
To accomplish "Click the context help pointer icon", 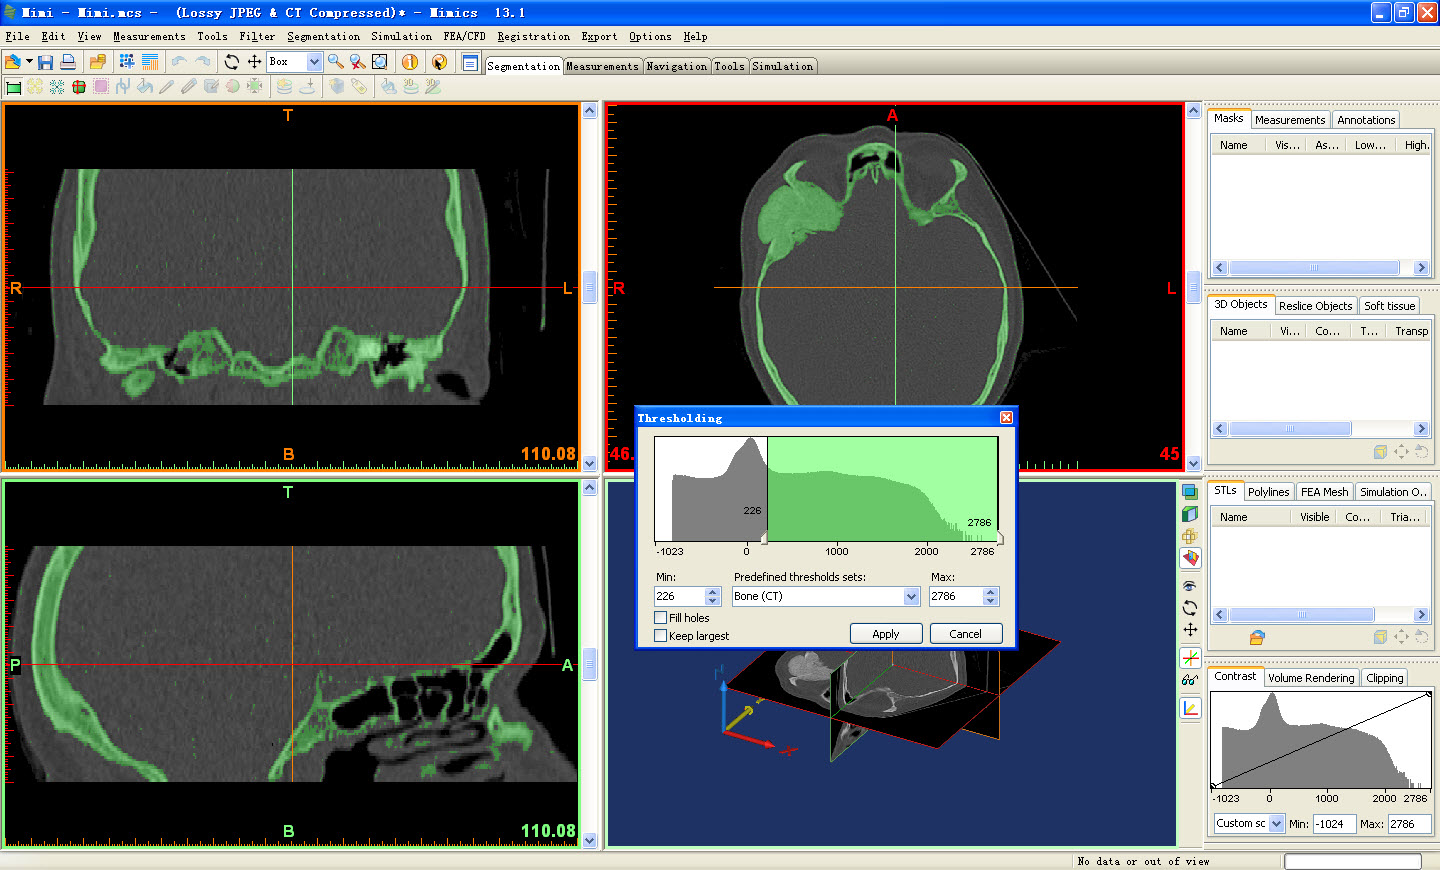I will click(439, 62).
